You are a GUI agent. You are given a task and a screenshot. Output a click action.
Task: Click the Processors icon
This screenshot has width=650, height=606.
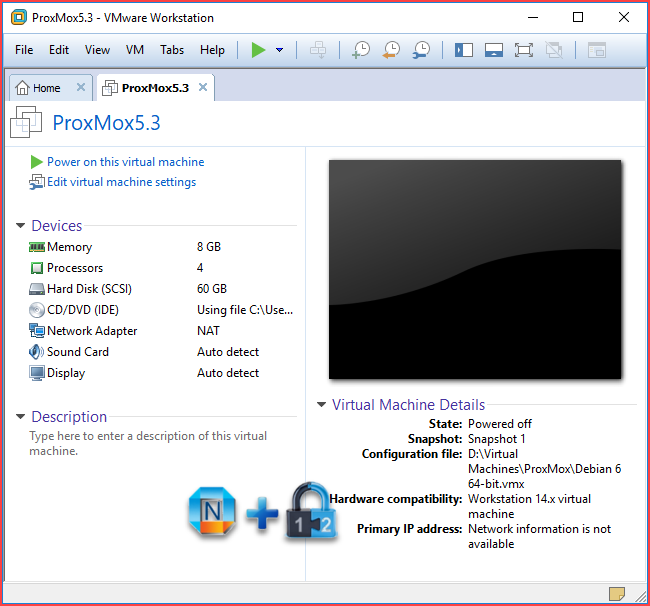[36, 268]
